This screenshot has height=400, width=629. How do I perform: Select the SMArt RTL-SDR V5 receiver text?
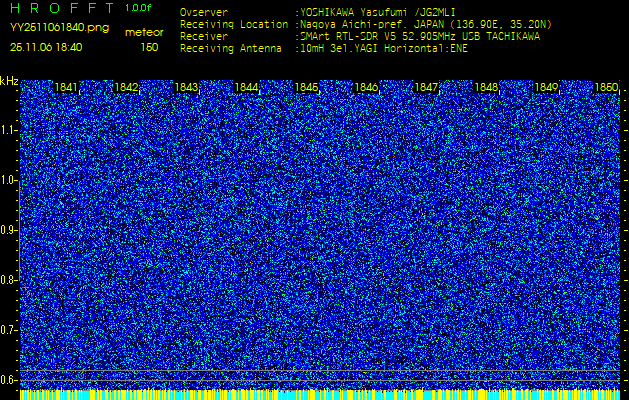(x=420, y=37)
